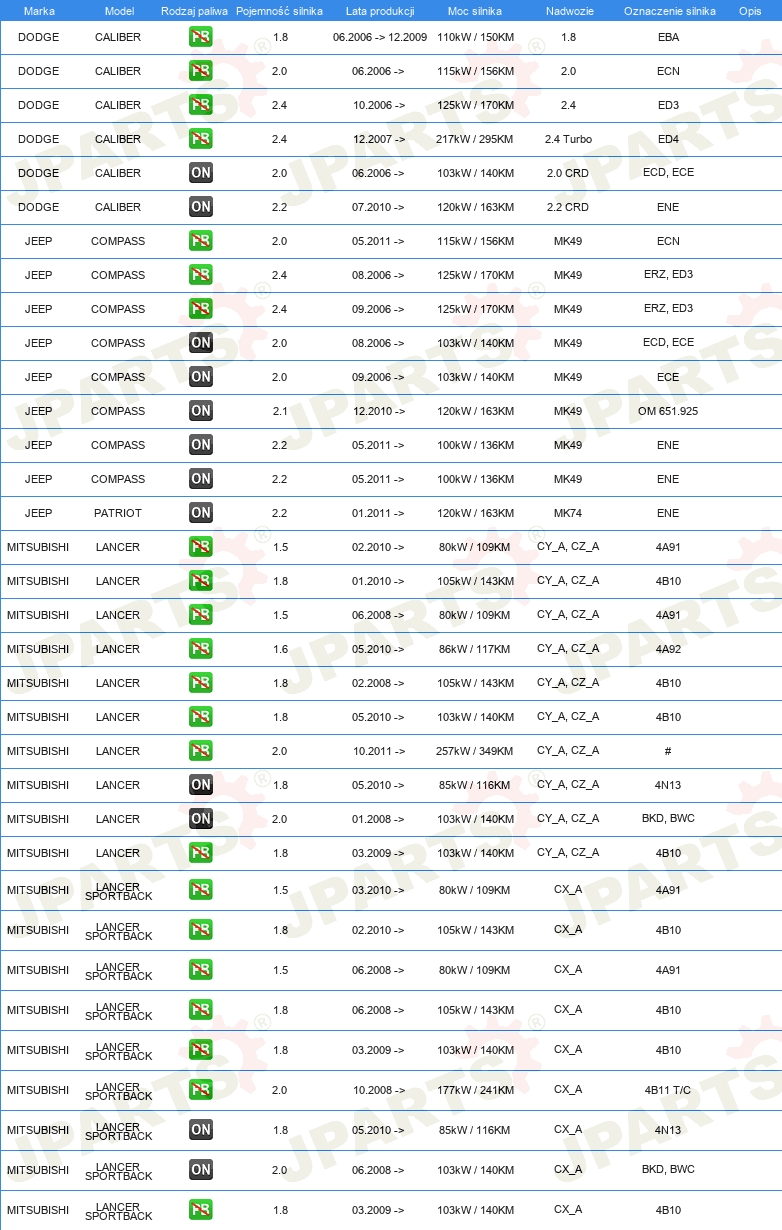This screenshot has height=1230, width=782.
Task: Click the petrol icon for Compass 2.4 from 09.2006
Action: [x=201, y=309]
